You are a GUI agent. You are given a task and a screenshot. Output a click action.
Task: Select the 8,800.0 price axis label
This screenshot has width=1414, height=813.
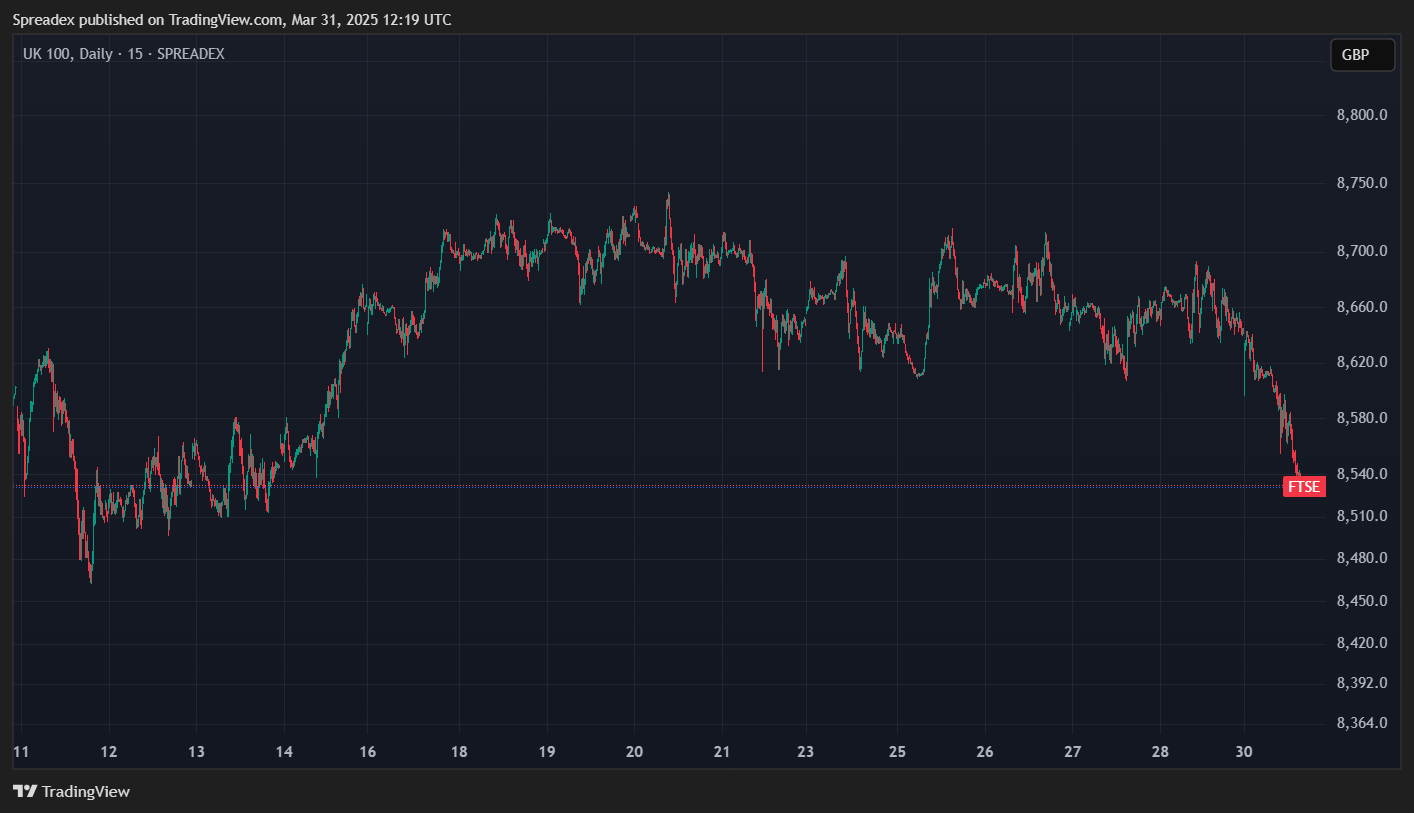[x=1362, y=115]
